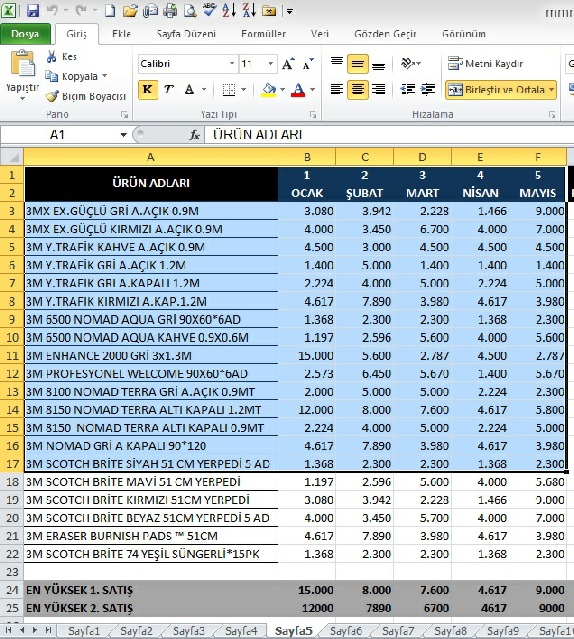Image resolution: width=574 pixels, height=639 pixels.
Task: Select column C header
Action: click(365, 157)
